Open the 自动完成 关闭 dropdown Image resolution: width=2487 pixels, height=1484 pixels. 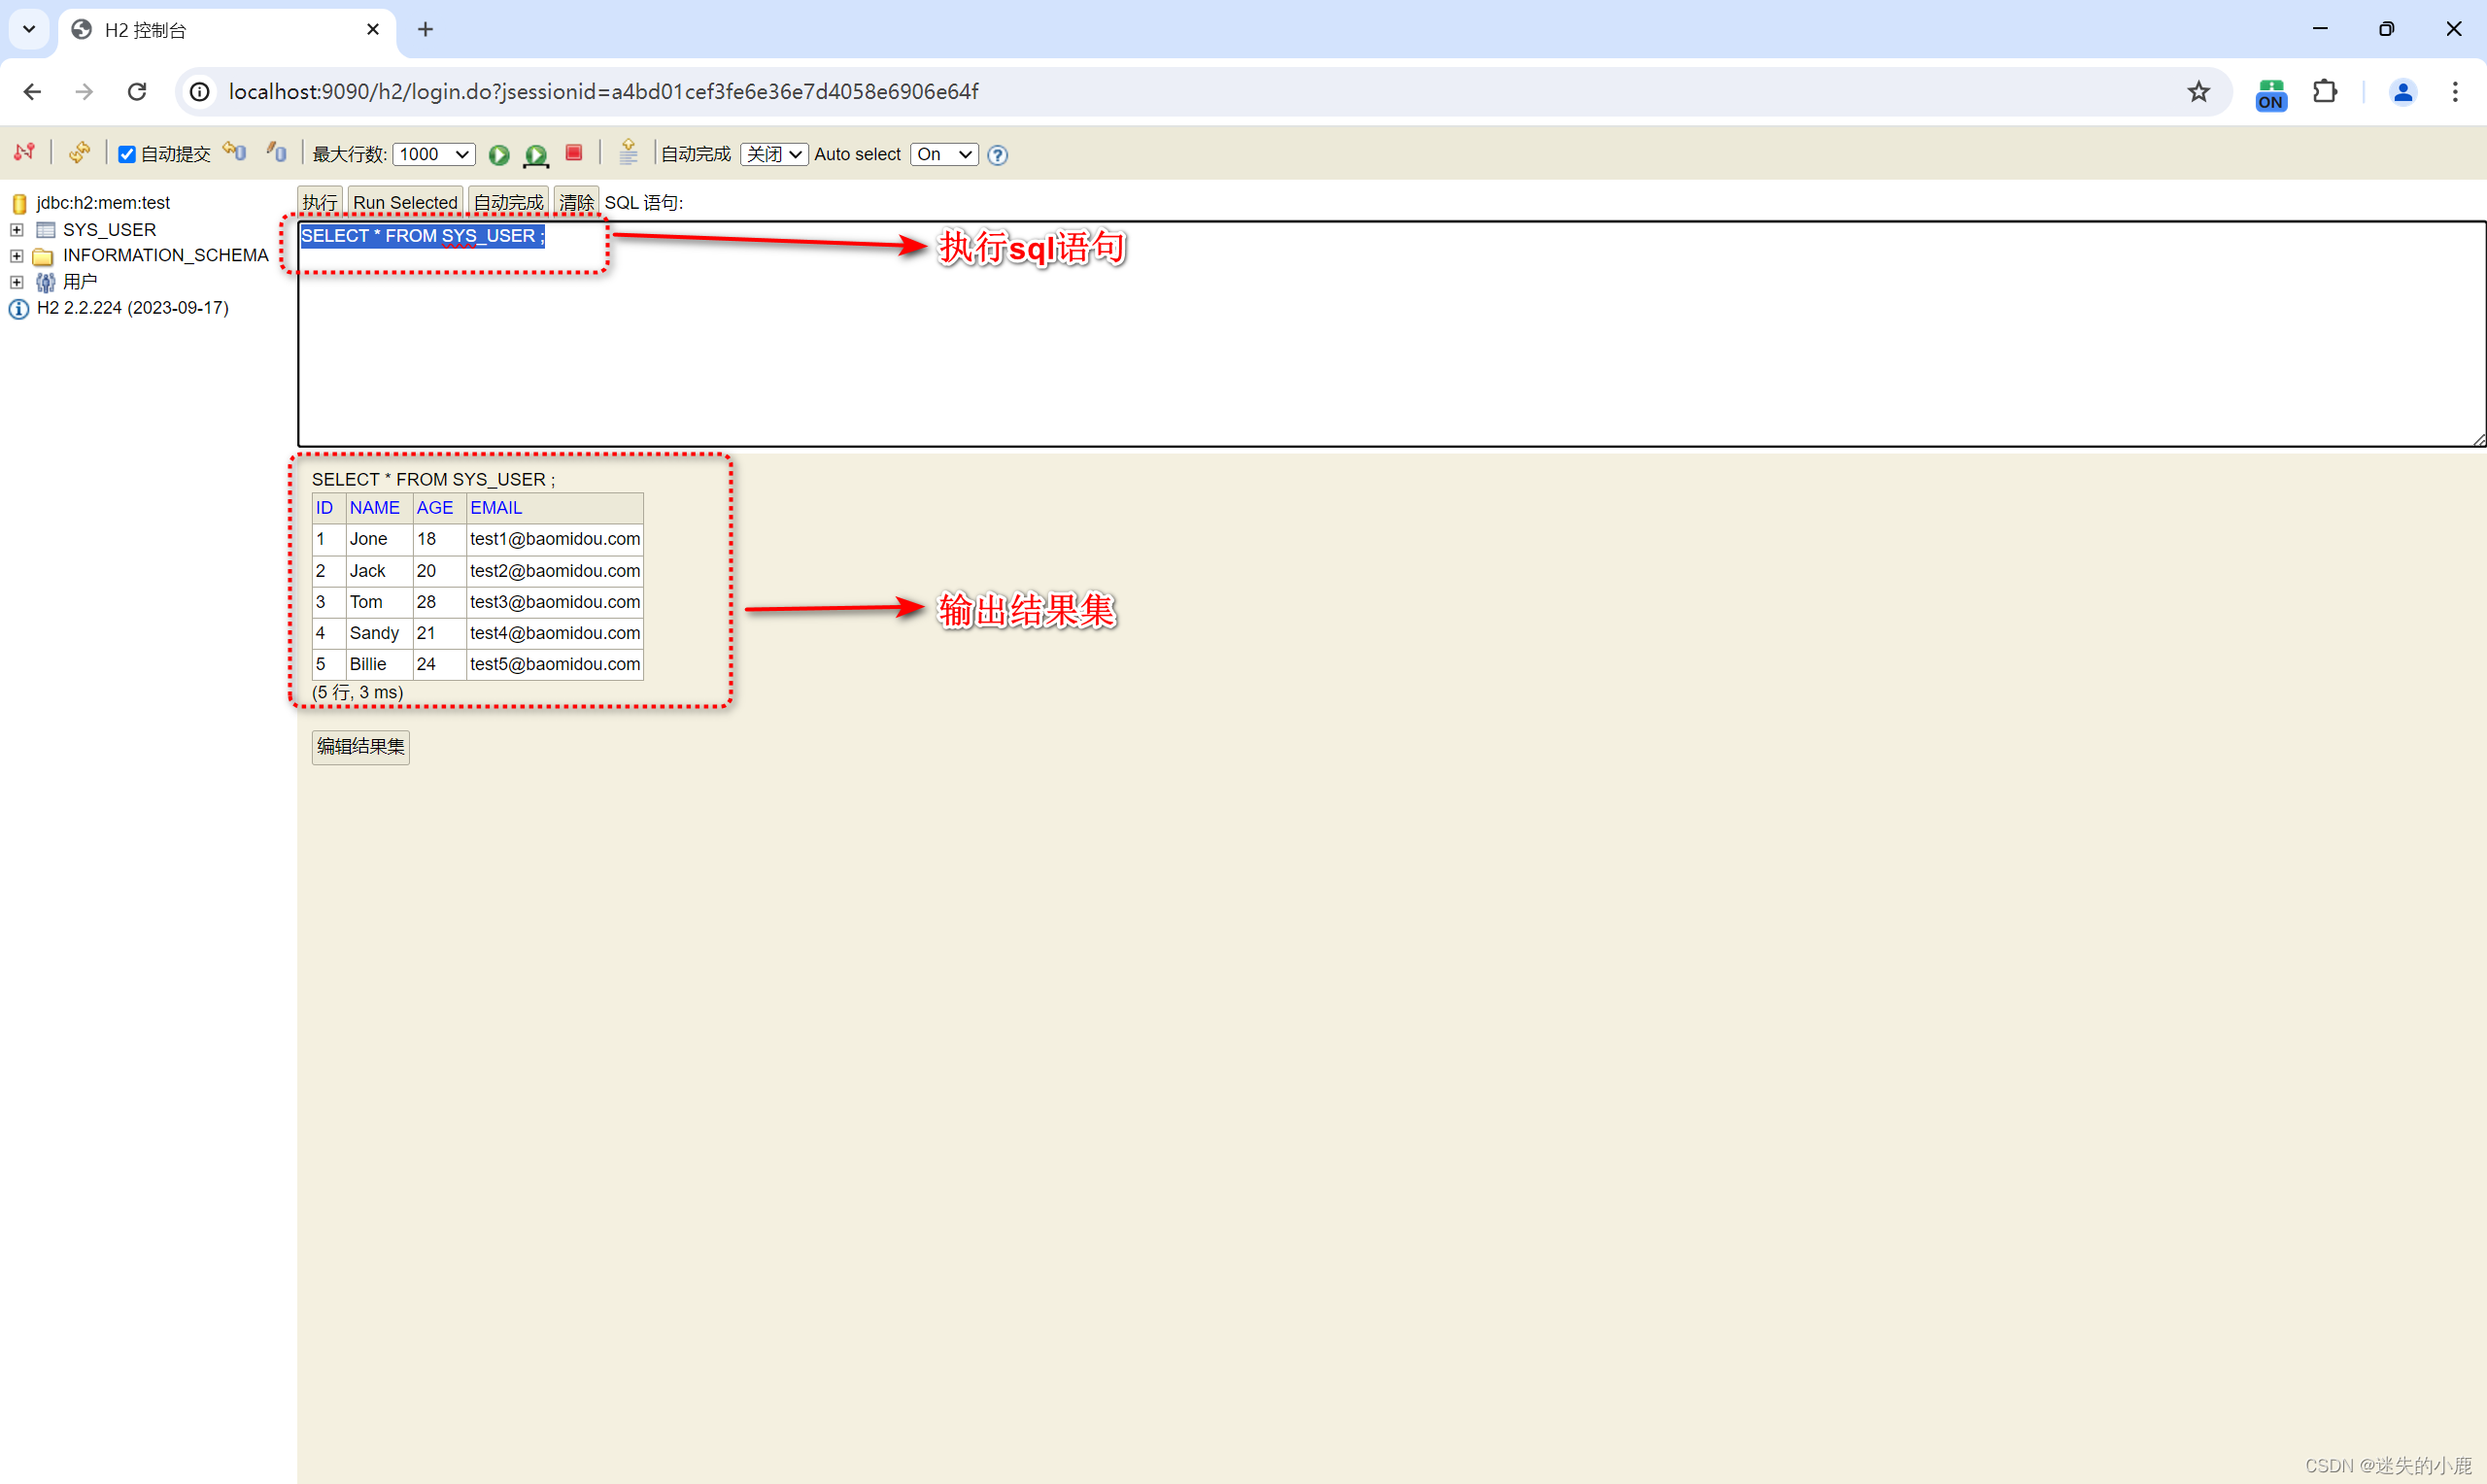[x=774, y=154]
